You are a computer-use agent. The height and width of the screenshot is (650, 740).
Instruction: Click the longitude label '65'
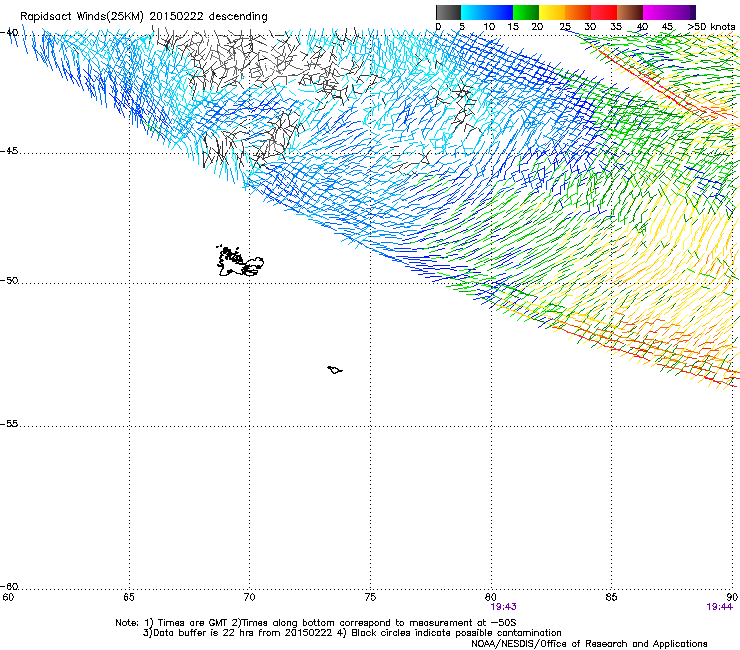click(129, 598)
